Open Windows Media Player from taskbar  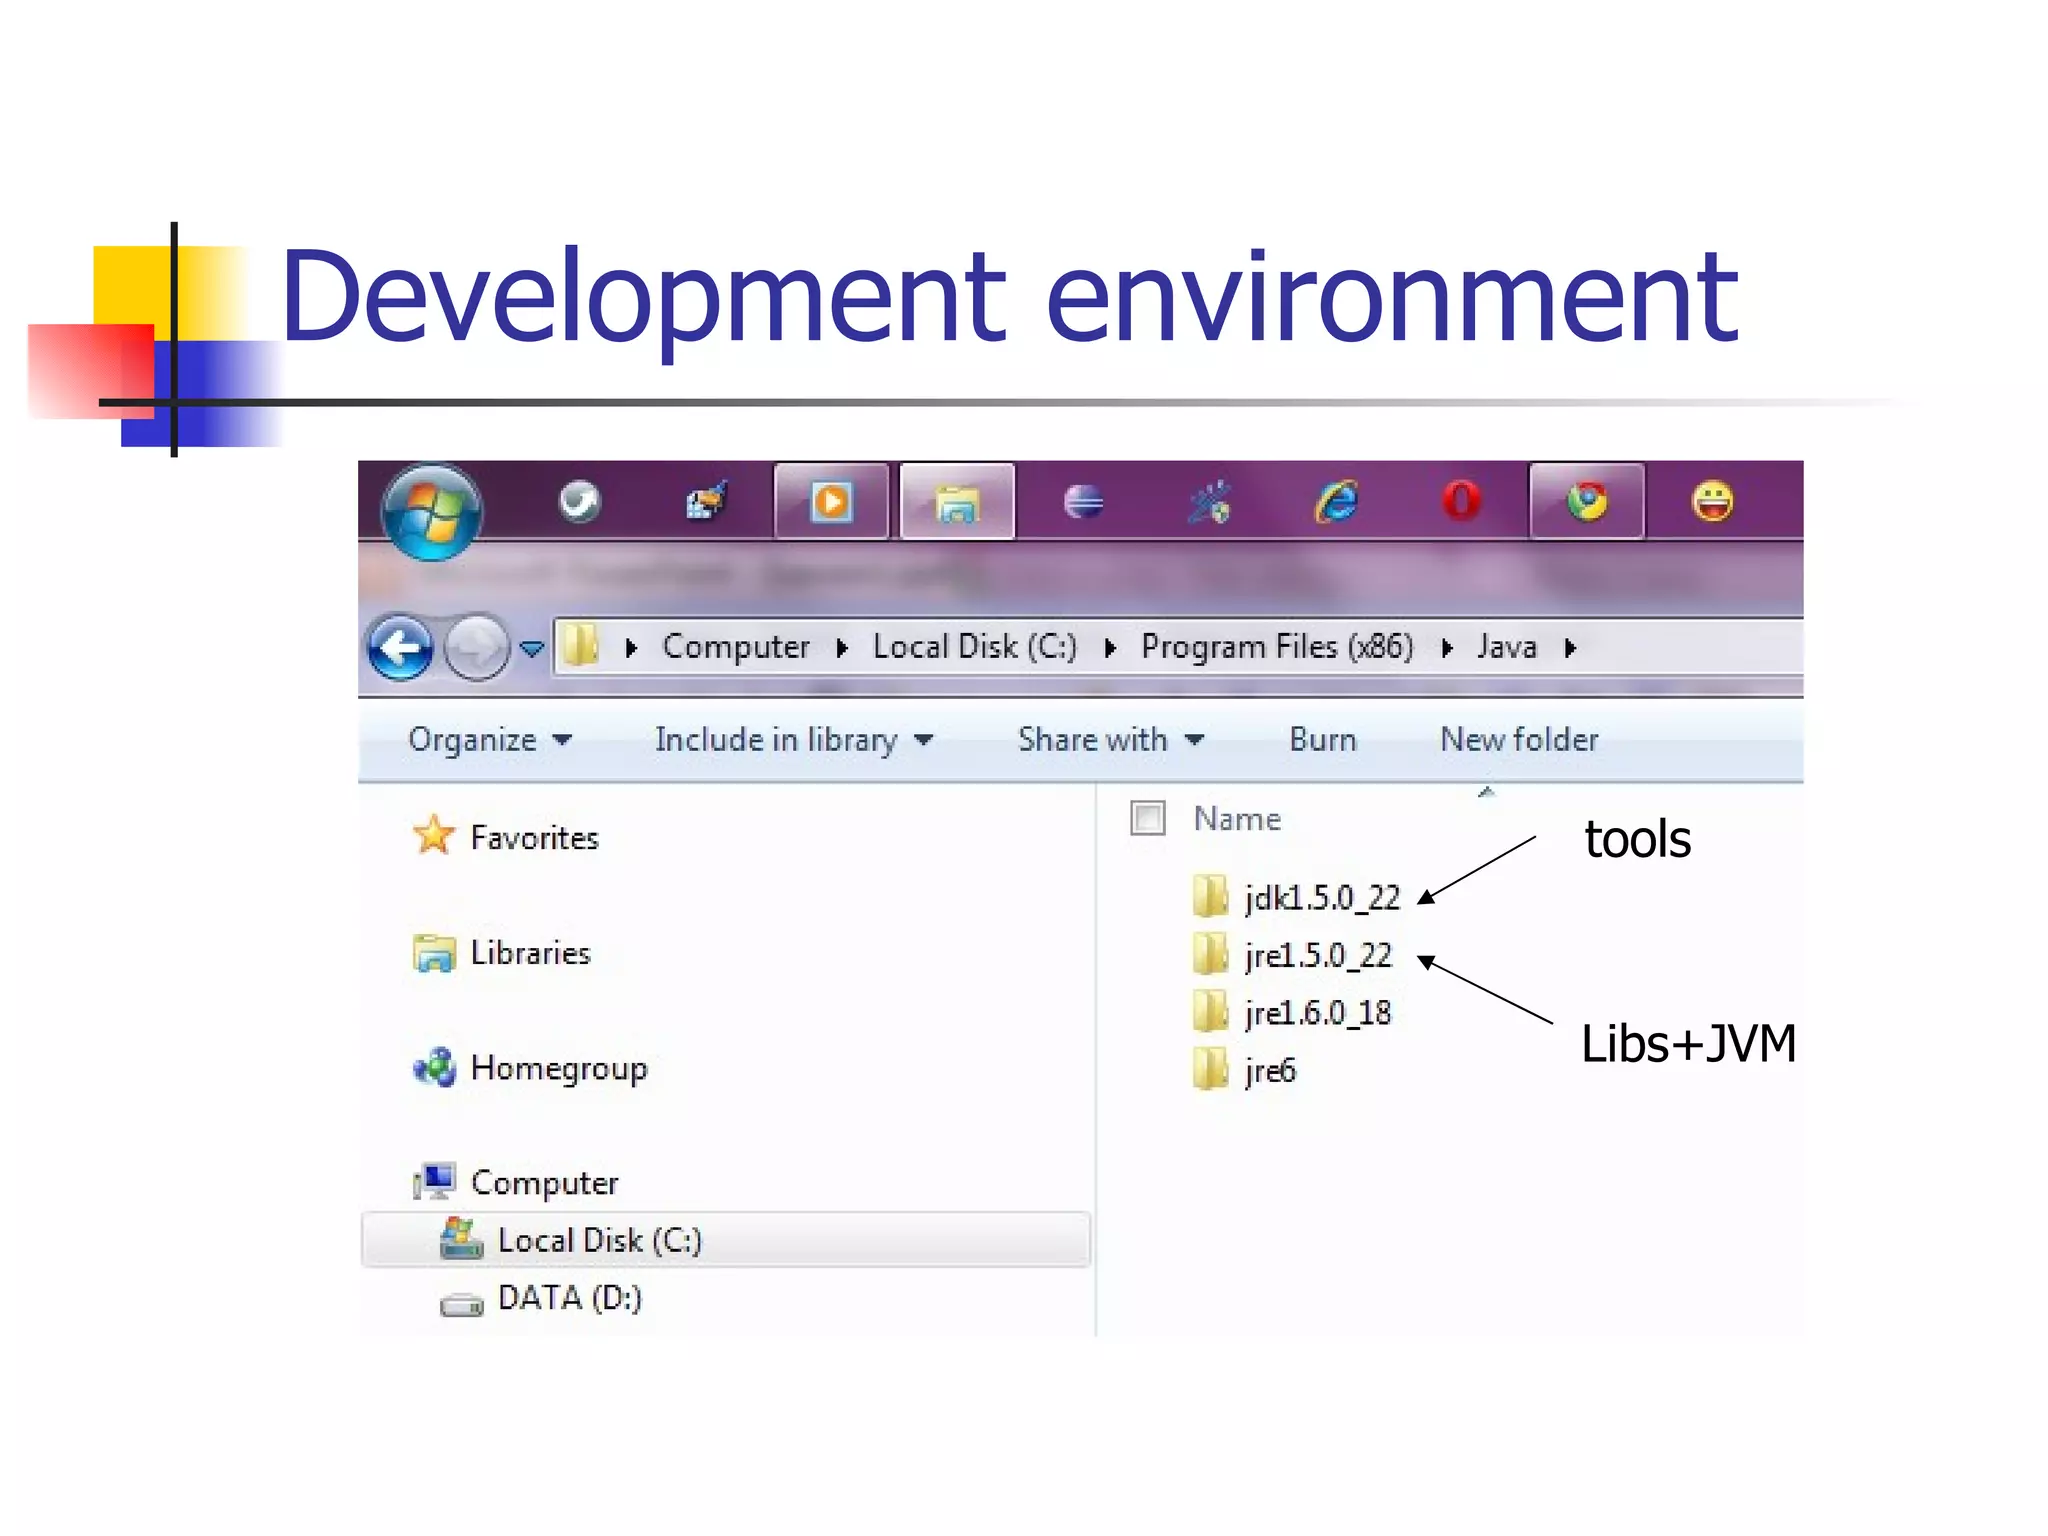831,502
